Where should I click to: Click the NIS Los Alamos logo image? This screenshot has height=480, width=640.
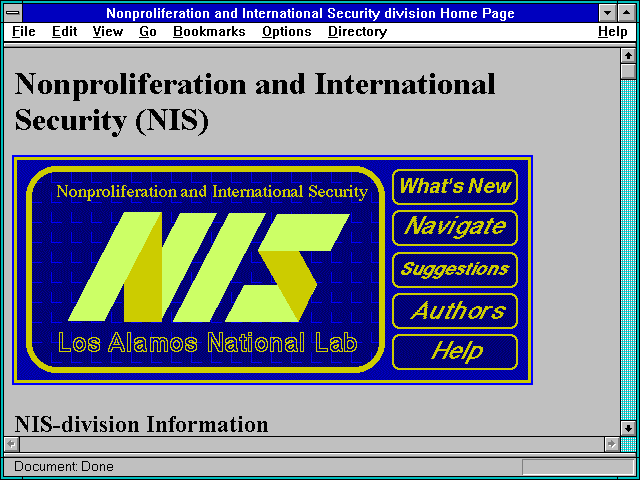tap(206, 269)
